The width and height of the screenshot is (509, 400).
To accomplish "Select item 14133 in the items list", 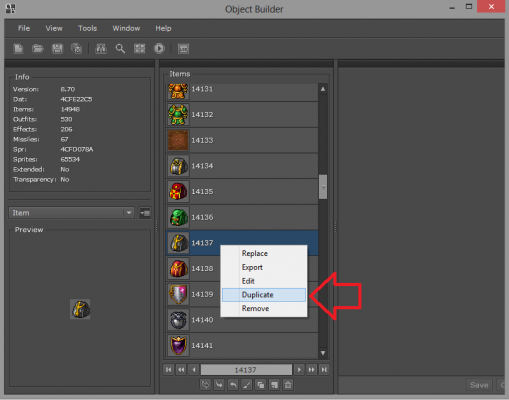I will 242,140.
